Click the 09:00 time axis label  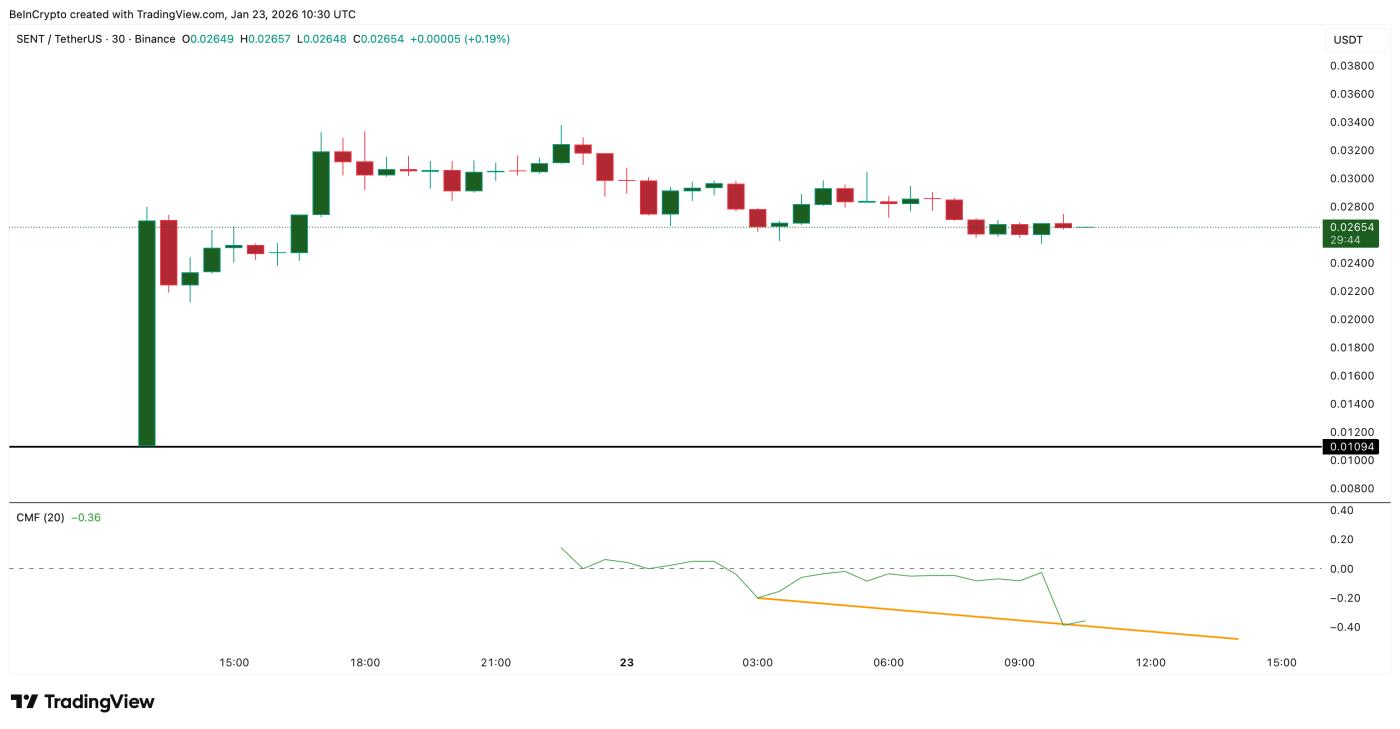[x=1020, y=662]
